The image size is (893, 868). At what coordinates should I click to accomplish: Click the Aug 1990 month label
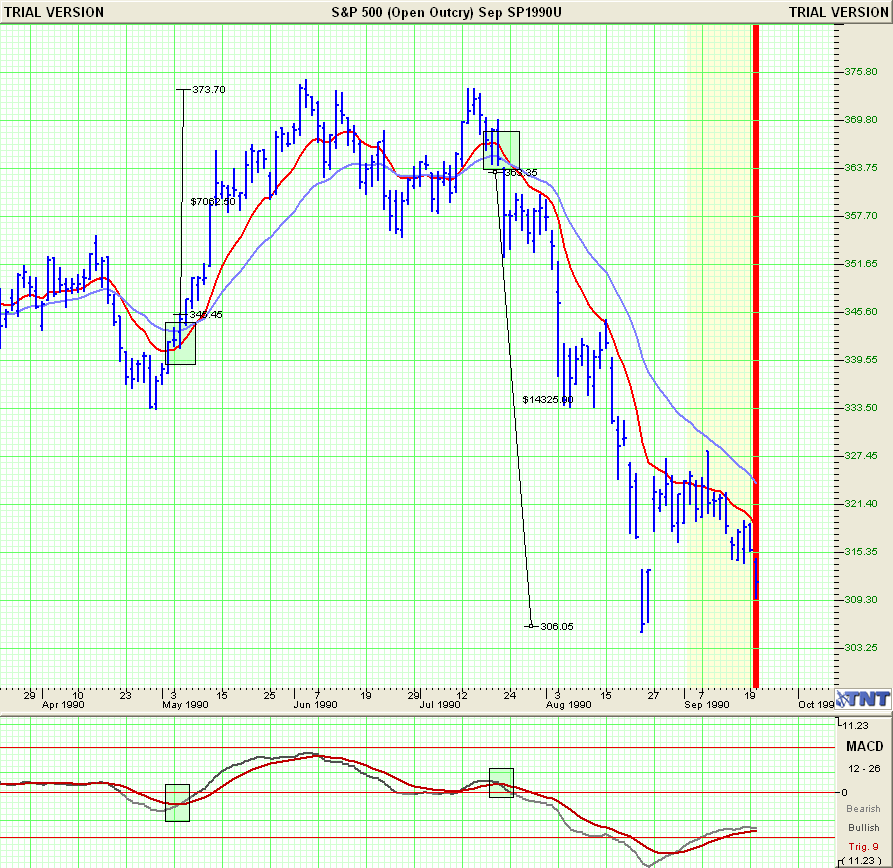click(568, 705)
